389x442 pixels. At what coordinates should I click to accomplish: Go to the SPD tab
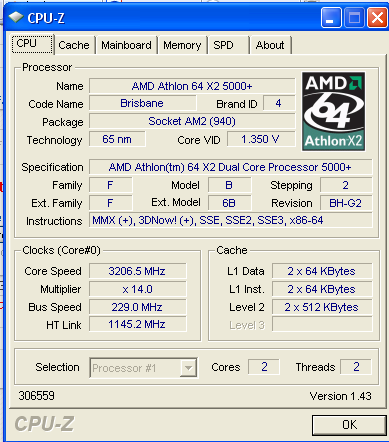[228, 45]
